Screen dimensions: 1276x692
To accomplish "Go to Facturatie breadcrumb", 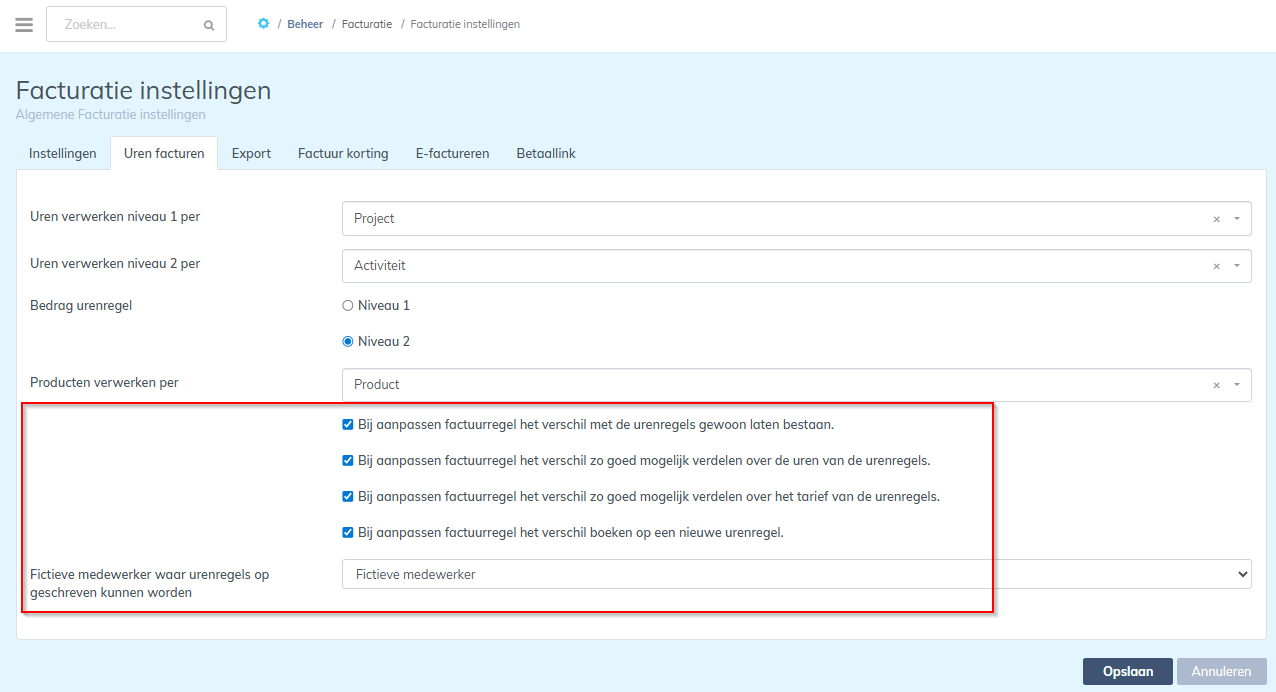I will click(367, 24).
